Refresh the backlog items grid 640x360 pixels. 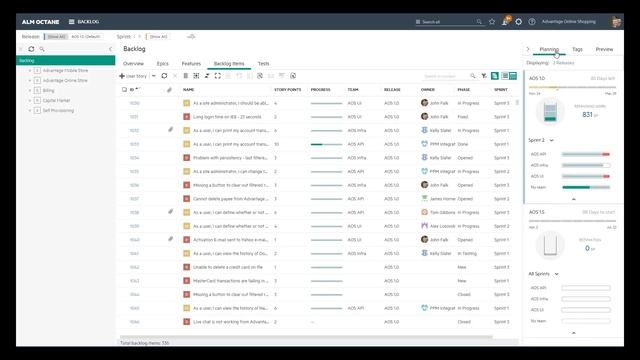(x=164, y=76)
